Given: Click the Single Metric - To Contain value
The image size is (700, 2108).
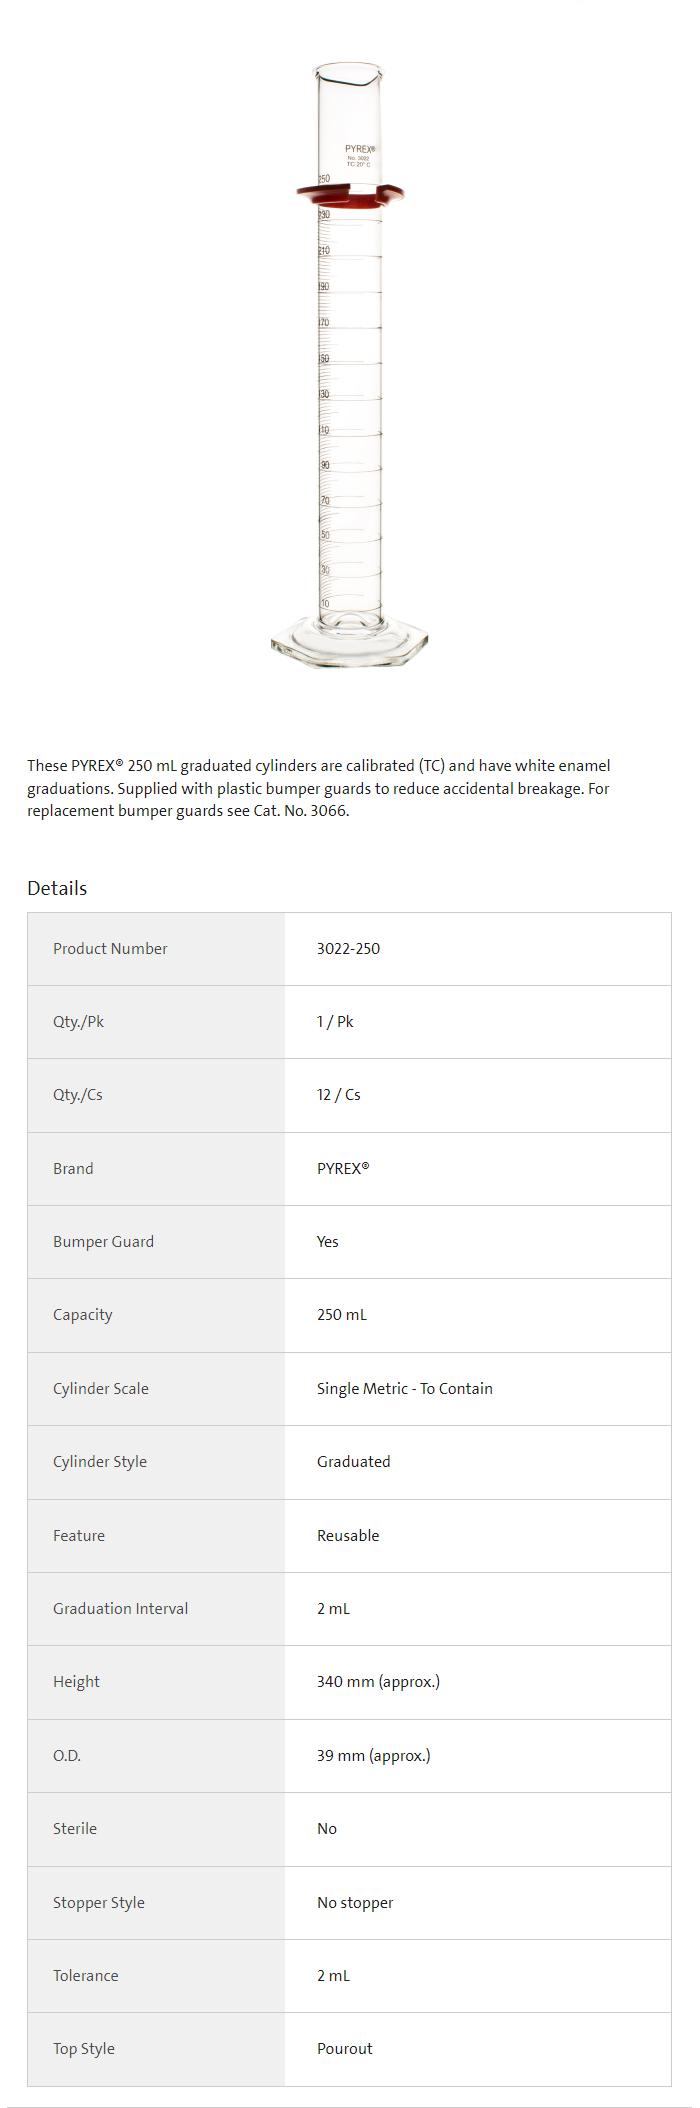Looking at the screenshot, I should coord(404,1388).
